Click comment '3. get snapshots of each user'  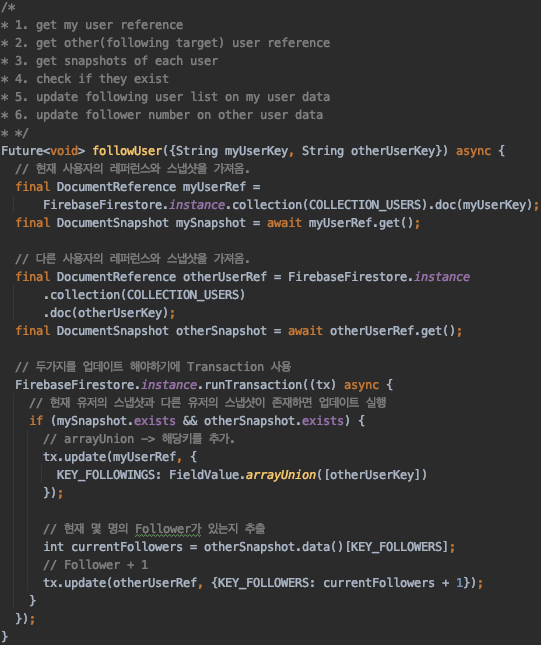(116, 61)
